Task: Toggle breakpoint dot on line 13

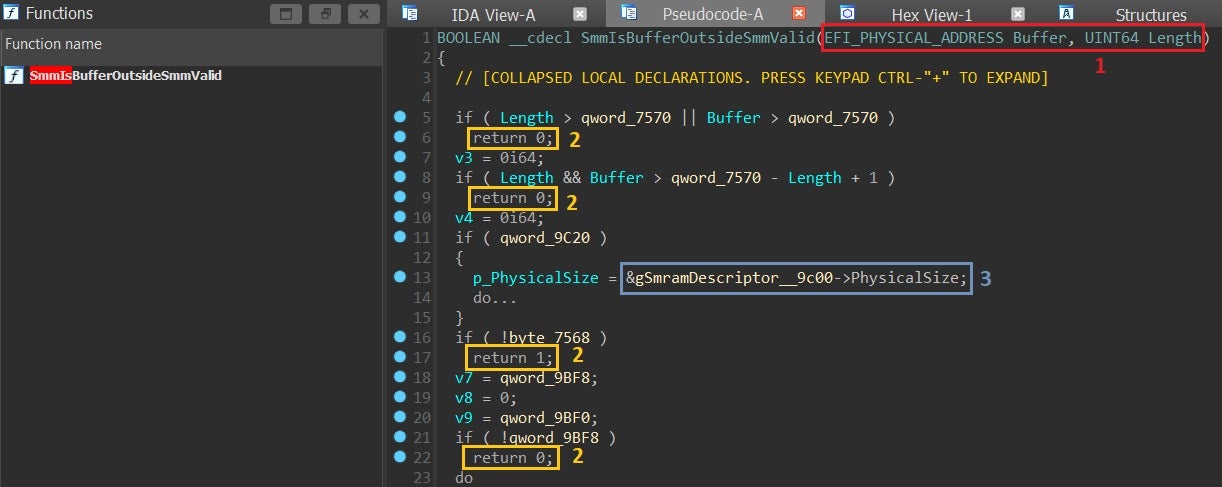Action: pos(400,277)
